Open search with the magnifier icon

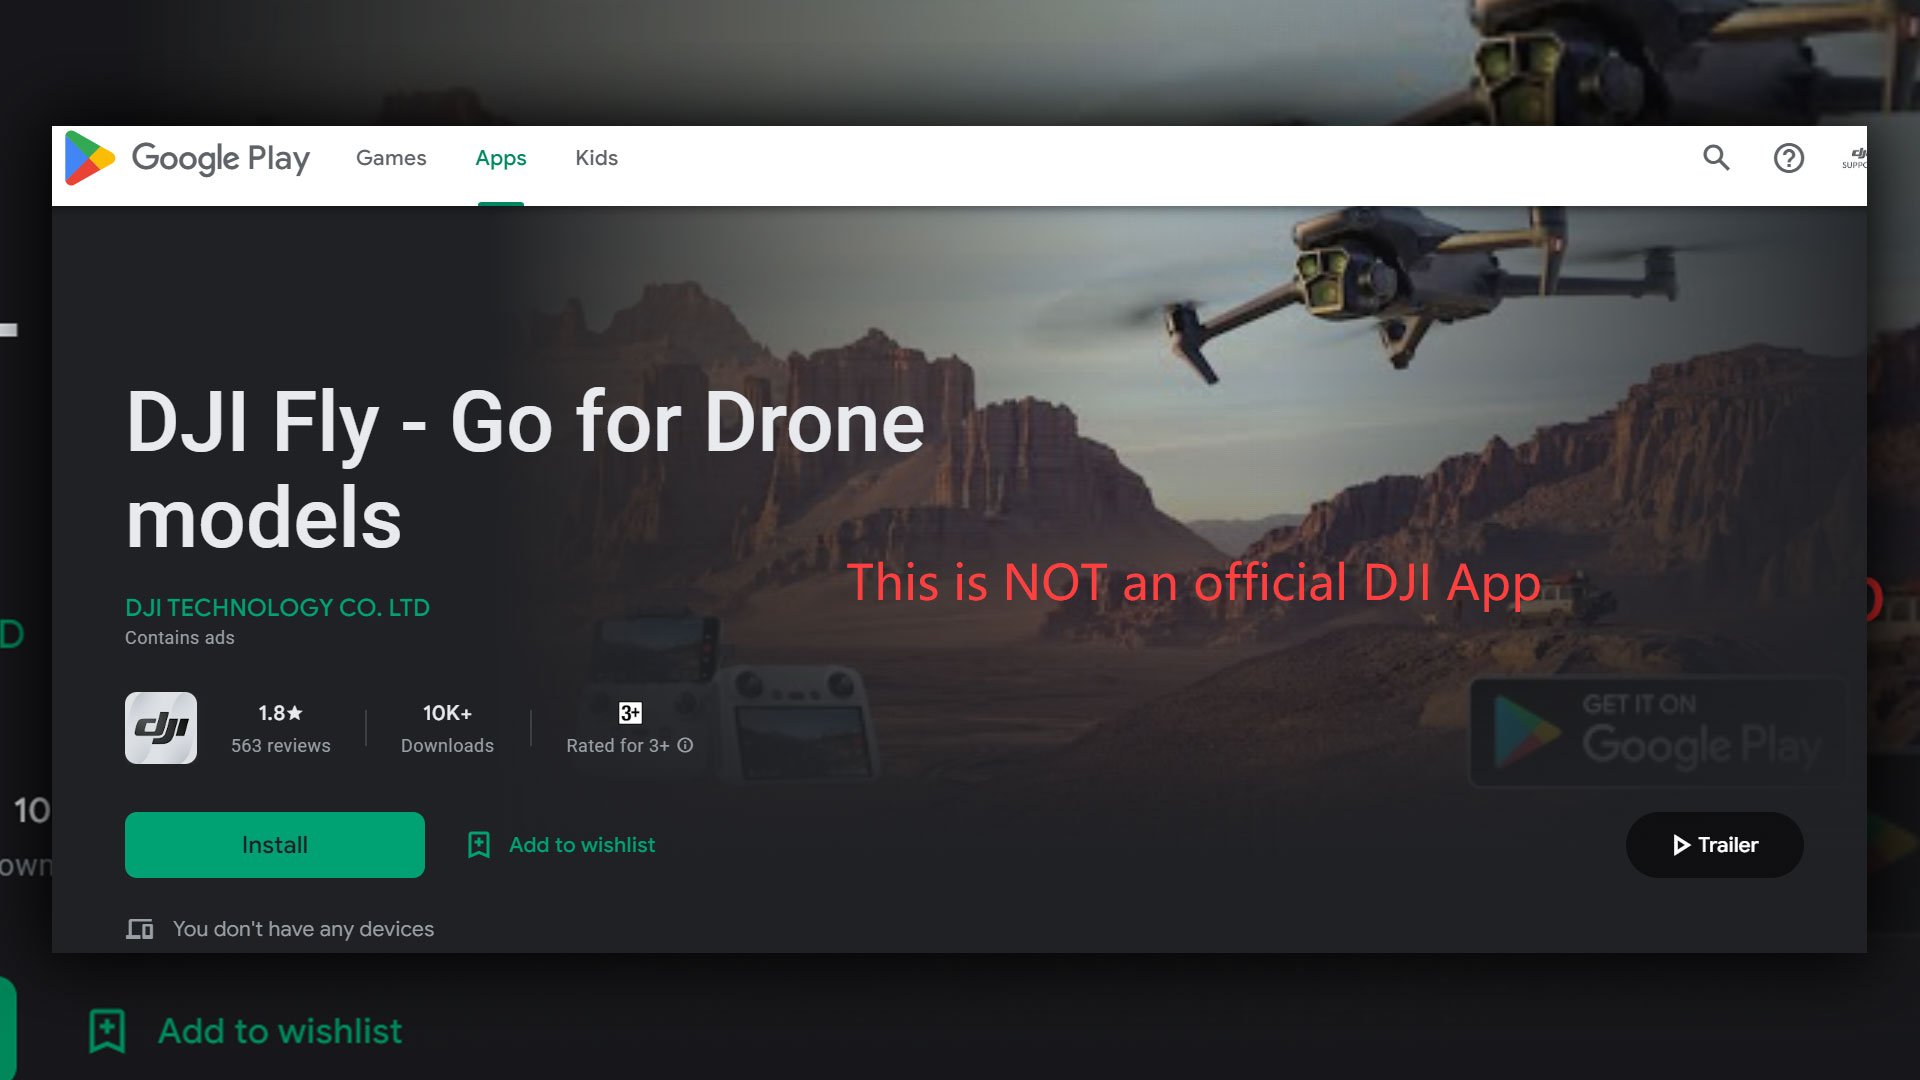pyautogui.click(x=1716, y=158)
